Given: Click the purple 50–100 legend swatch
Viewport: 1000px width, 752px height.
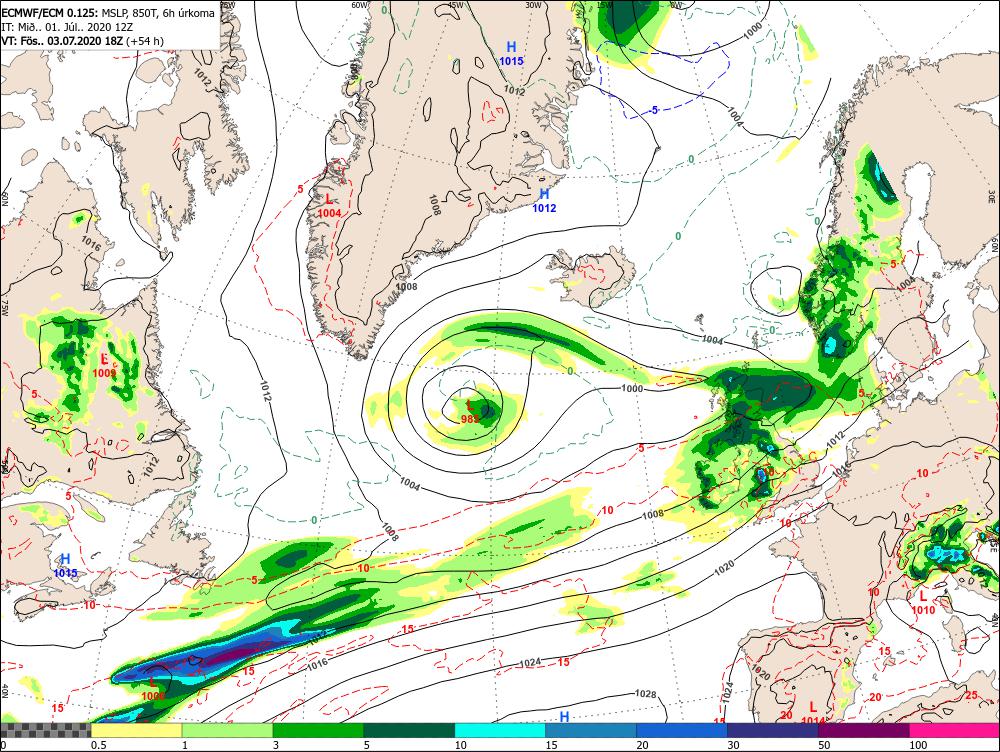Looking at the screenshot, I should [x=864, y=730].
